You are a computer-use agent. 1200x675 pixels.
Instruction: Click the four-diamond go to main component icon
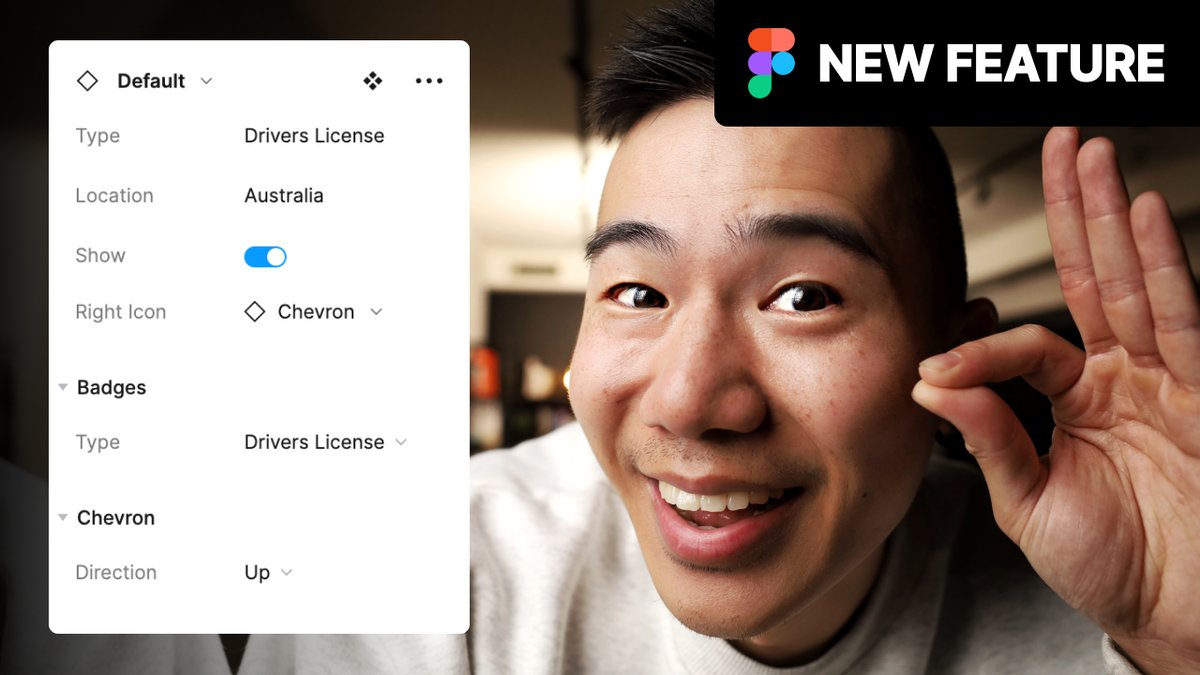(x=373, y=81)
